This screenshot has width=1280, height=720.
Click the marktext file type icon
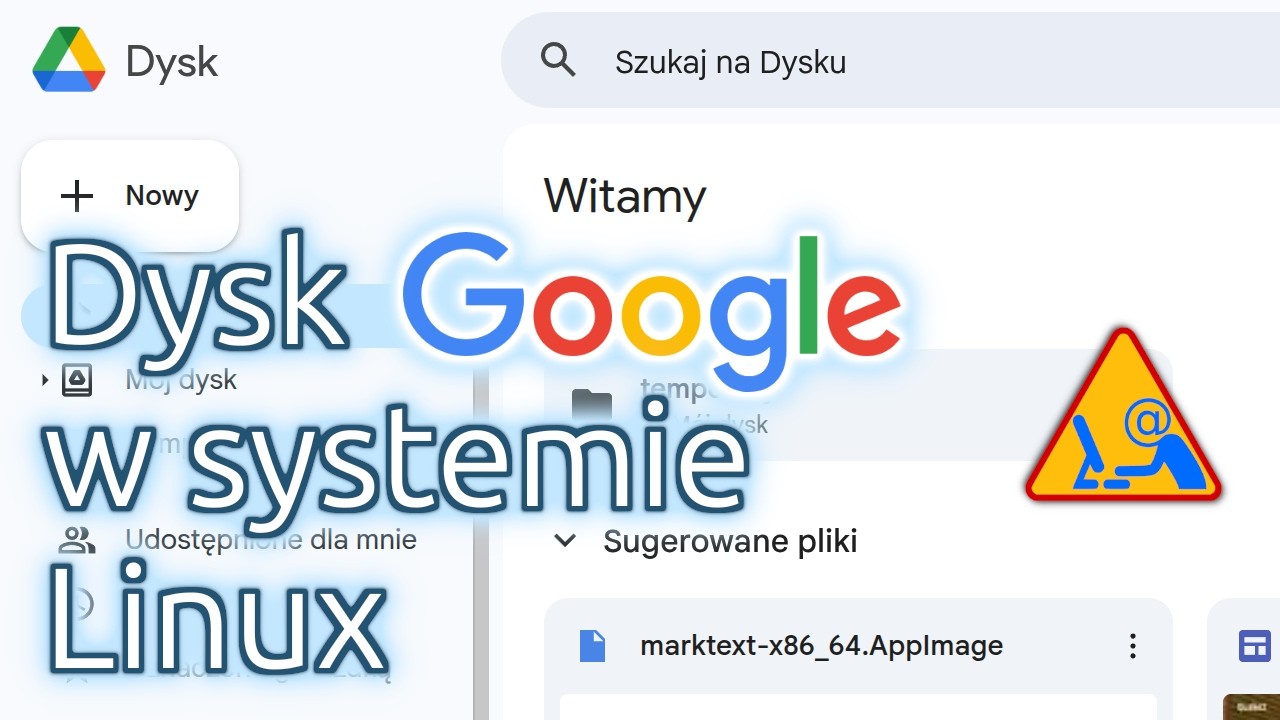(593, 646)
